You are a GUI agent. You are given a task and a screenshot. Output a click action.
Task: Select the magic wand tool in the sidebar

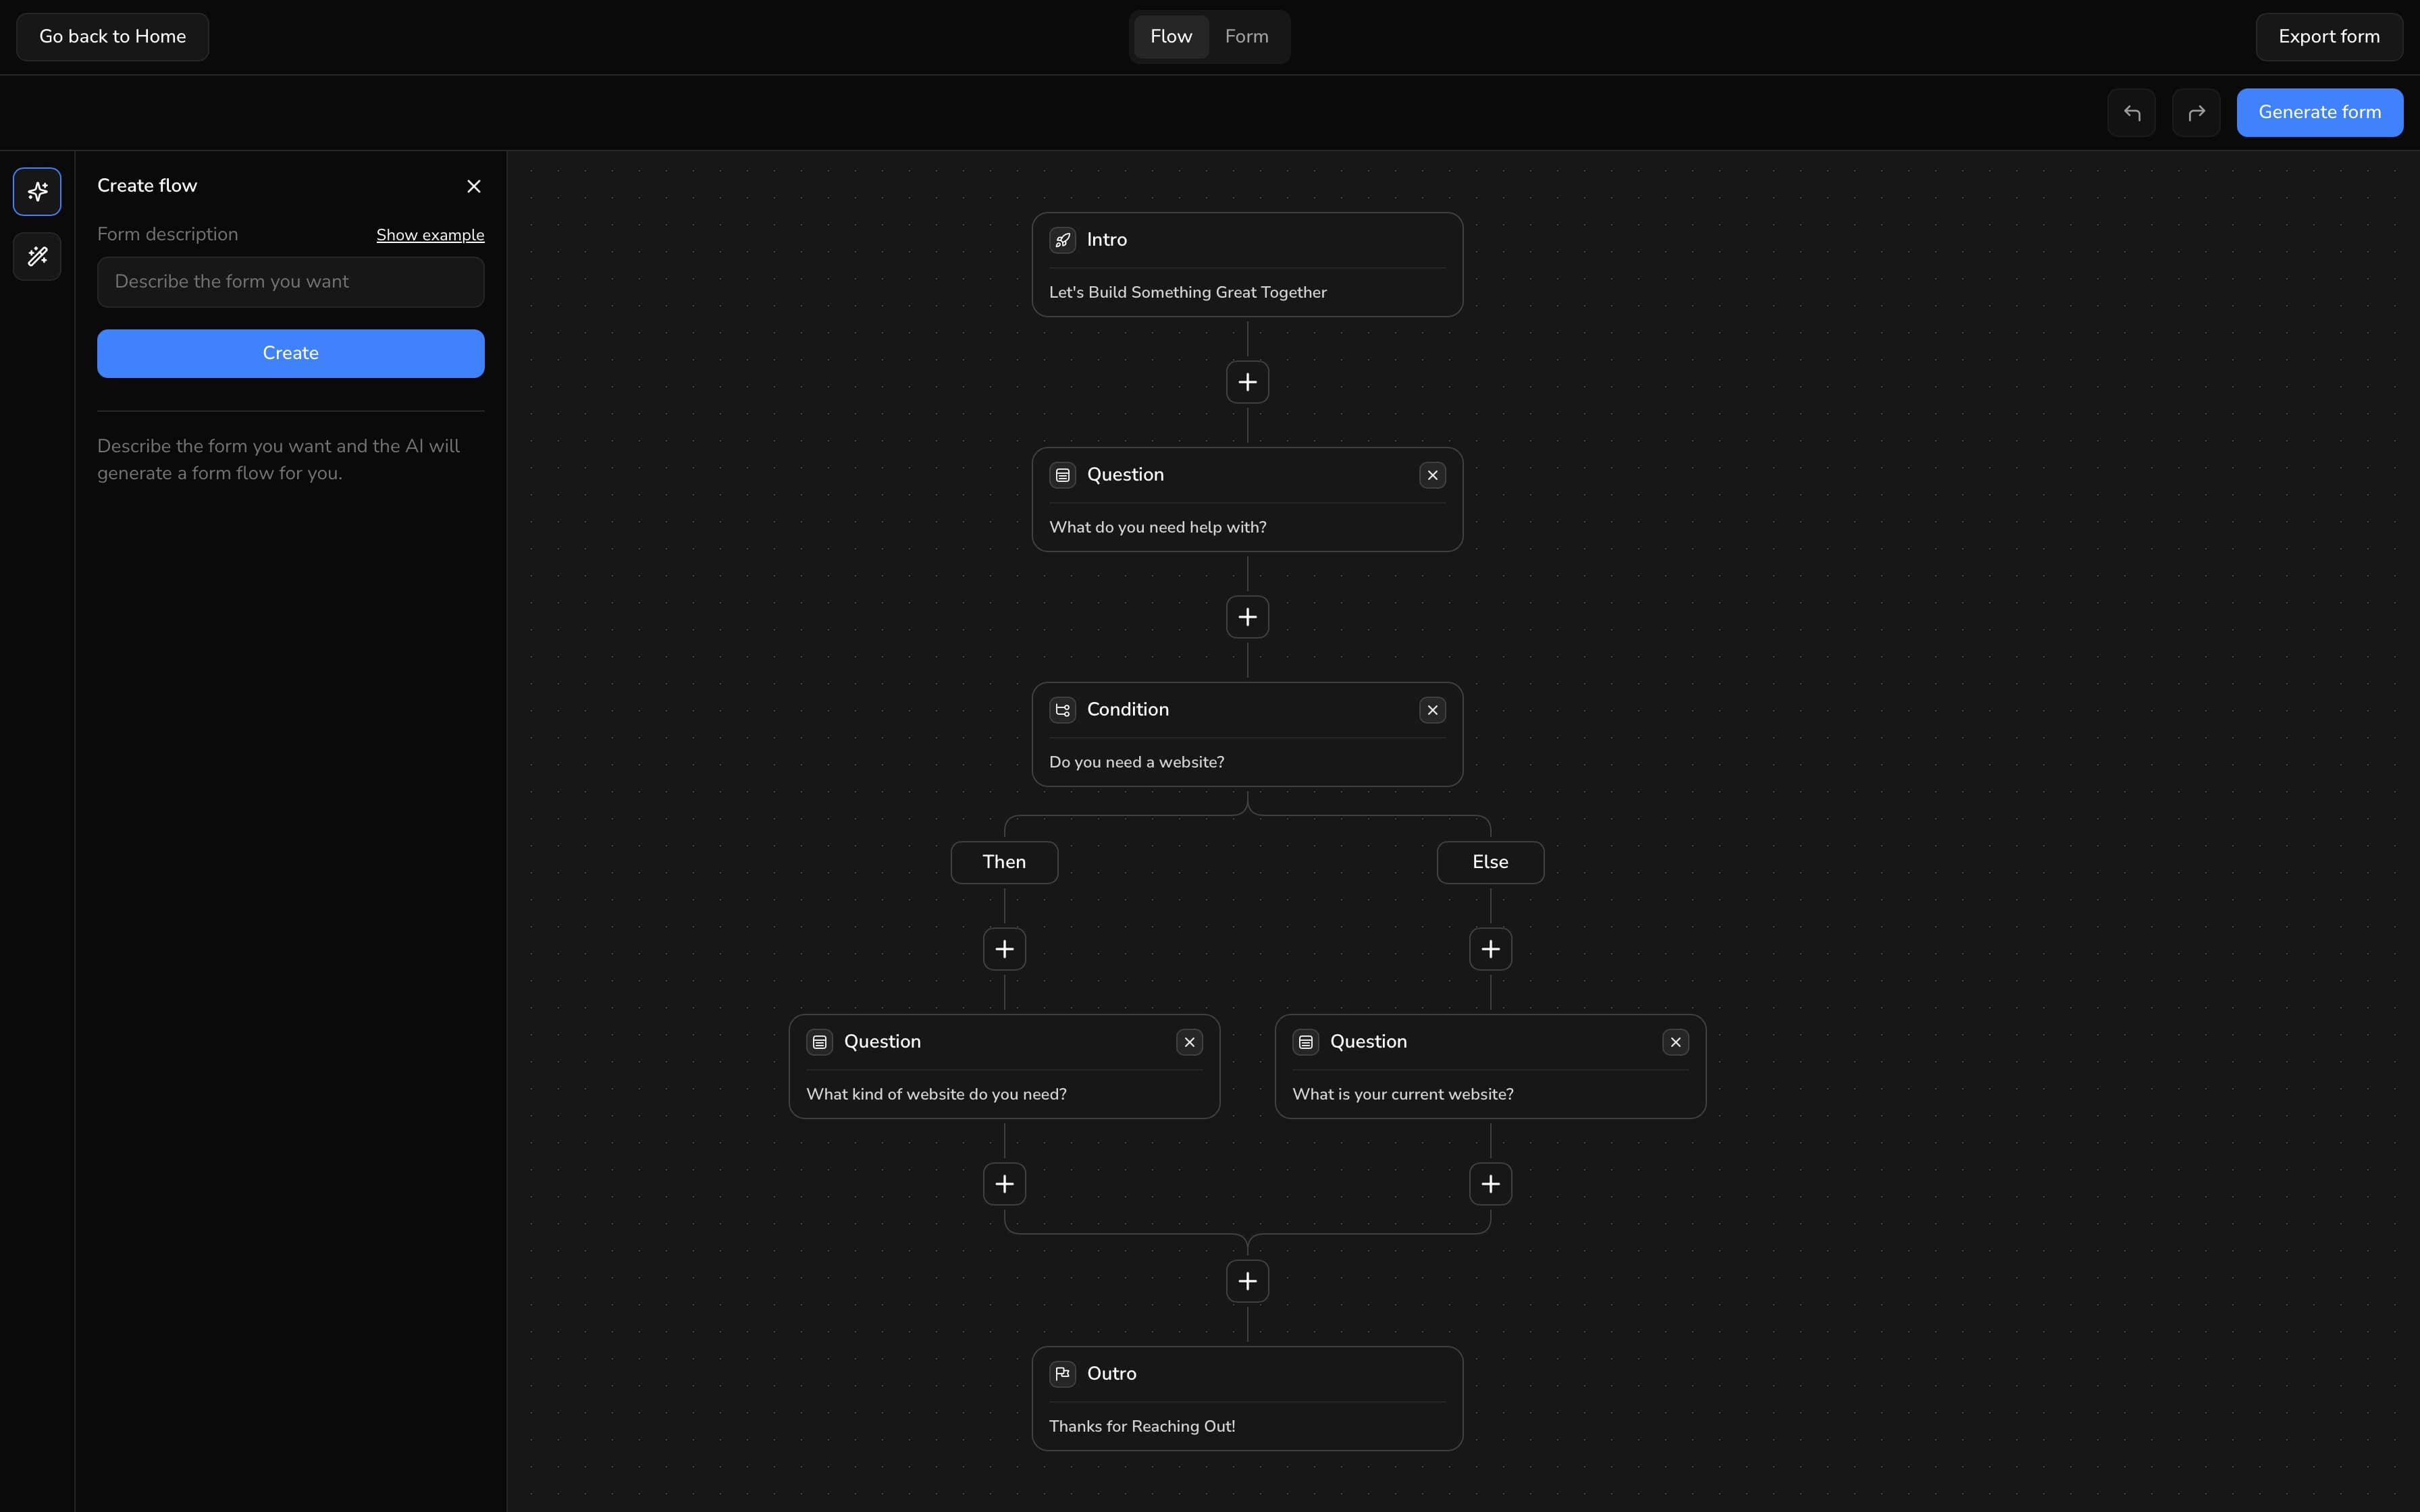point(37,257)
